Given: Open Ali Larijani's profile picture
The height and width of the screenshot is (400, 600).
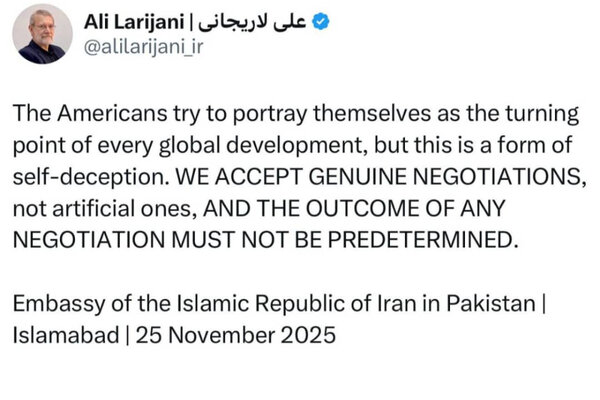Looking at the screenshot, I should tap(42, 34).
